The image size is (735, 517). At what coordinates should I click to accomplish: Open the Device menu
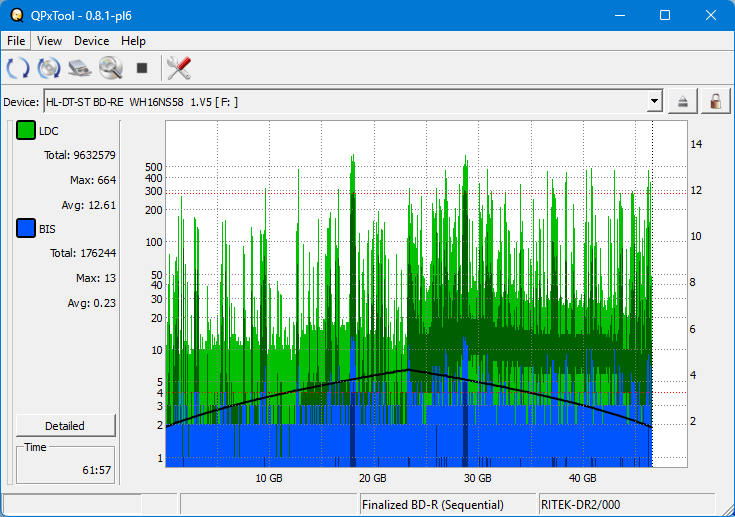point(91,41)
